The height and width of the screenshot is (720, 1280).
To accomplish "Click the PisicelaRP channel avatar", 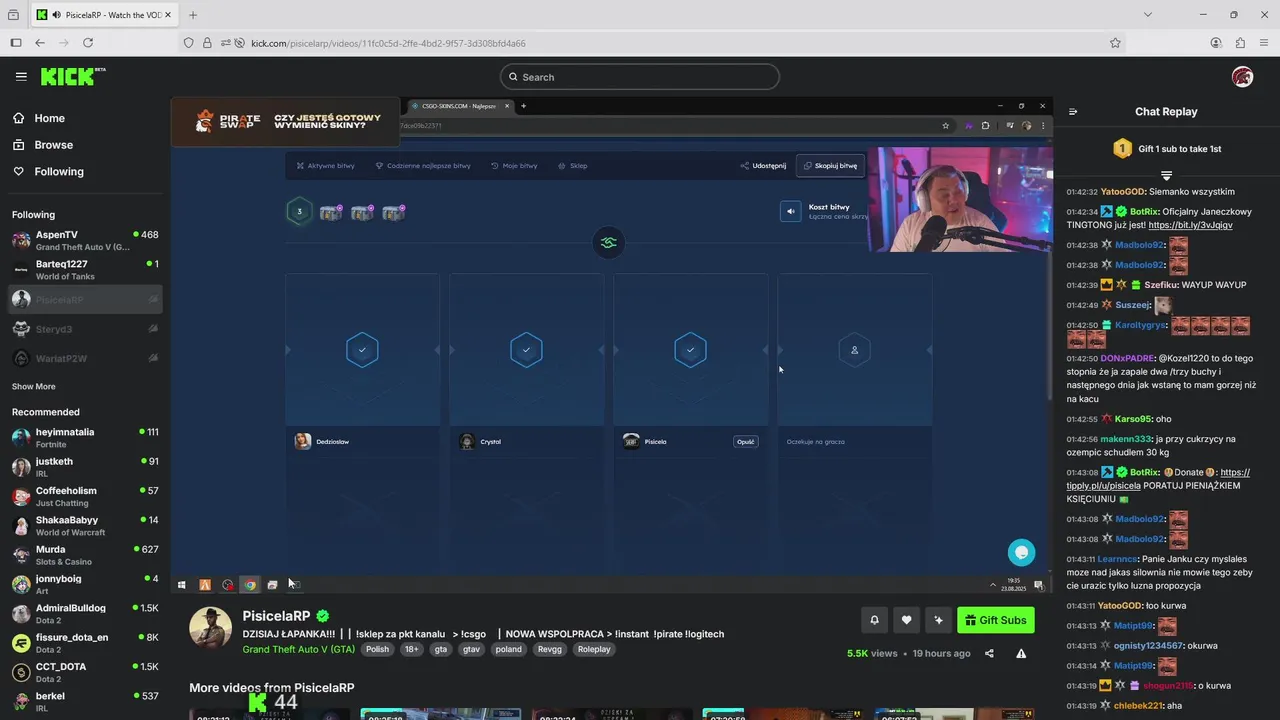I will pos(210,627).
